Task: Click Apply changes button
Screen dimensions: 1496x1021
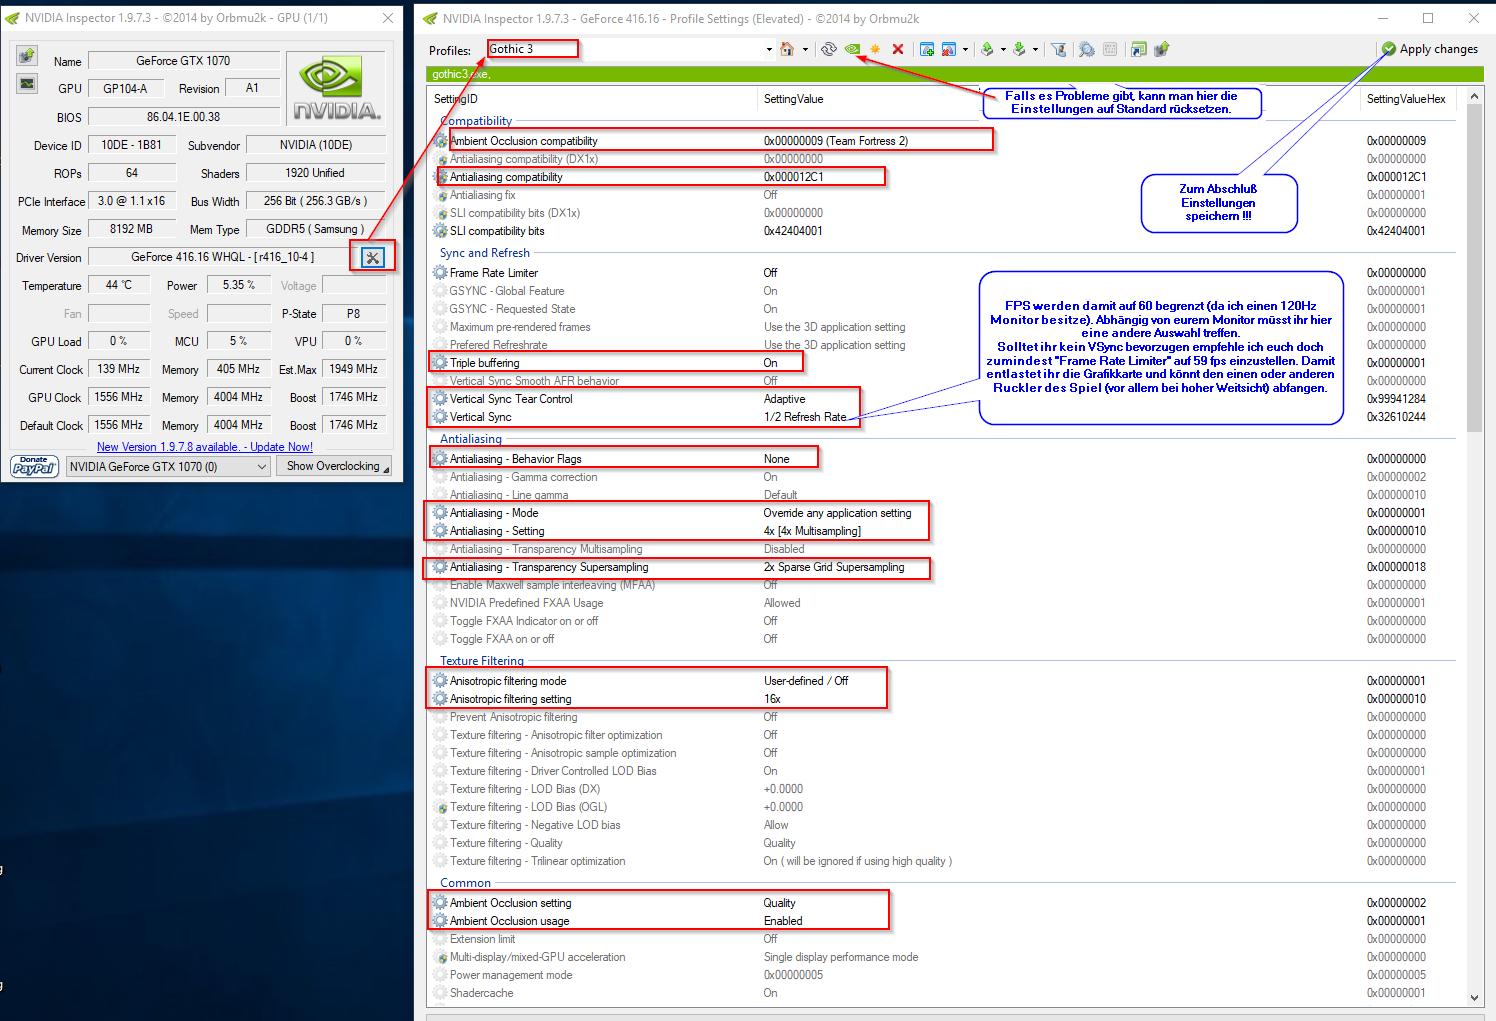Action: [1430, 49]
